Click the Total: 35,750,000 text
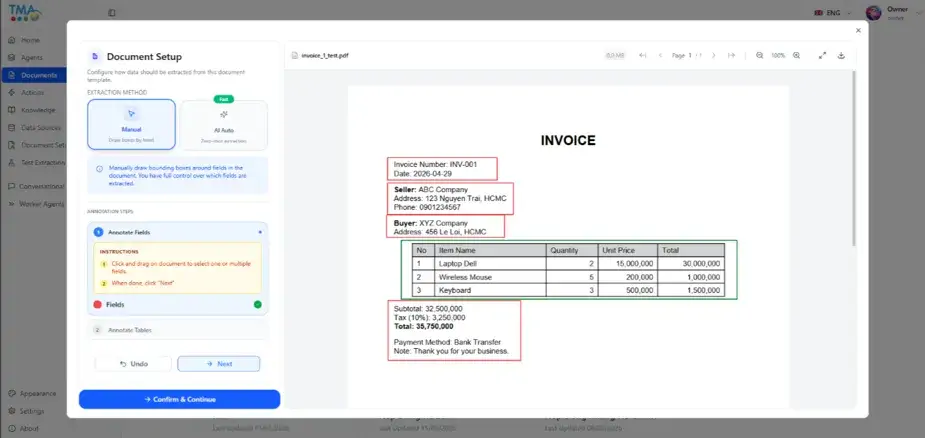Viewport: 925px width, 438px height. pos(424,326)
